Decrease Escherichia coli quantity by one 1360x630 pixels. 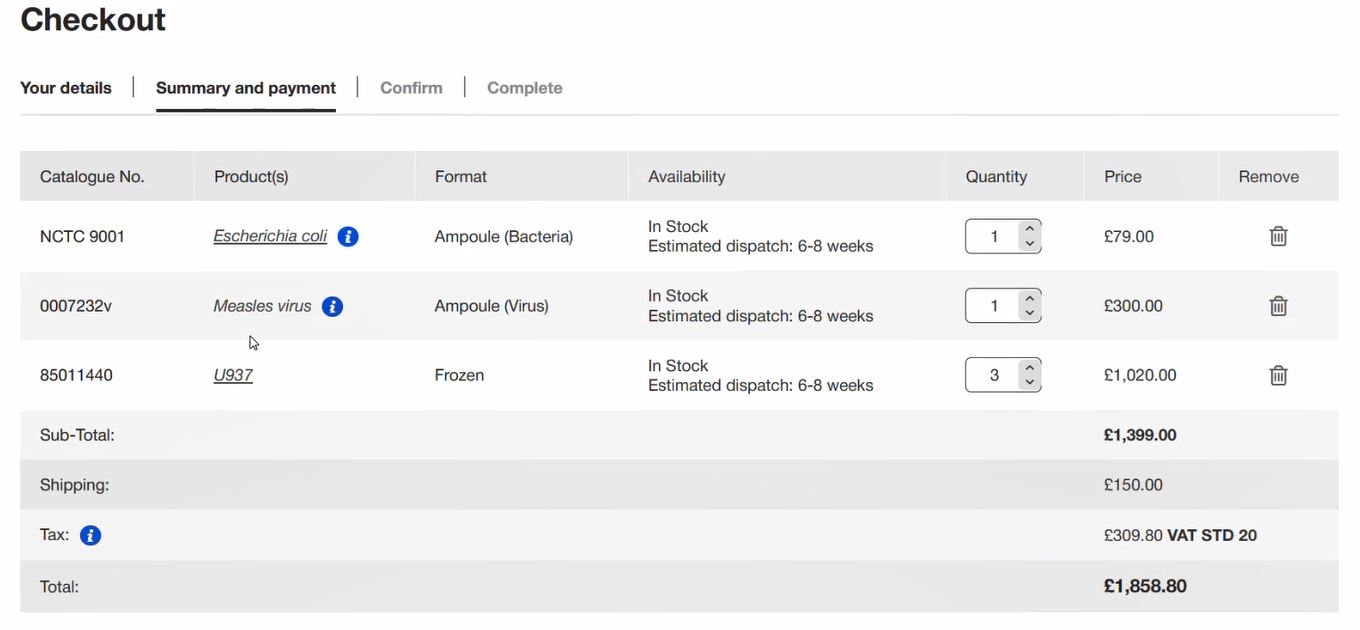click(x=1029, y=244)
